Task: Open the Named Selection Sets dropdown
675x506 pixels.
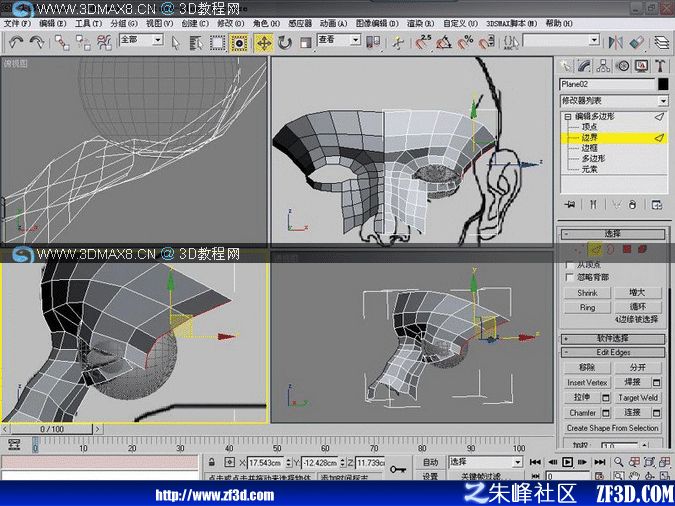Action: [x=561, y=40]
